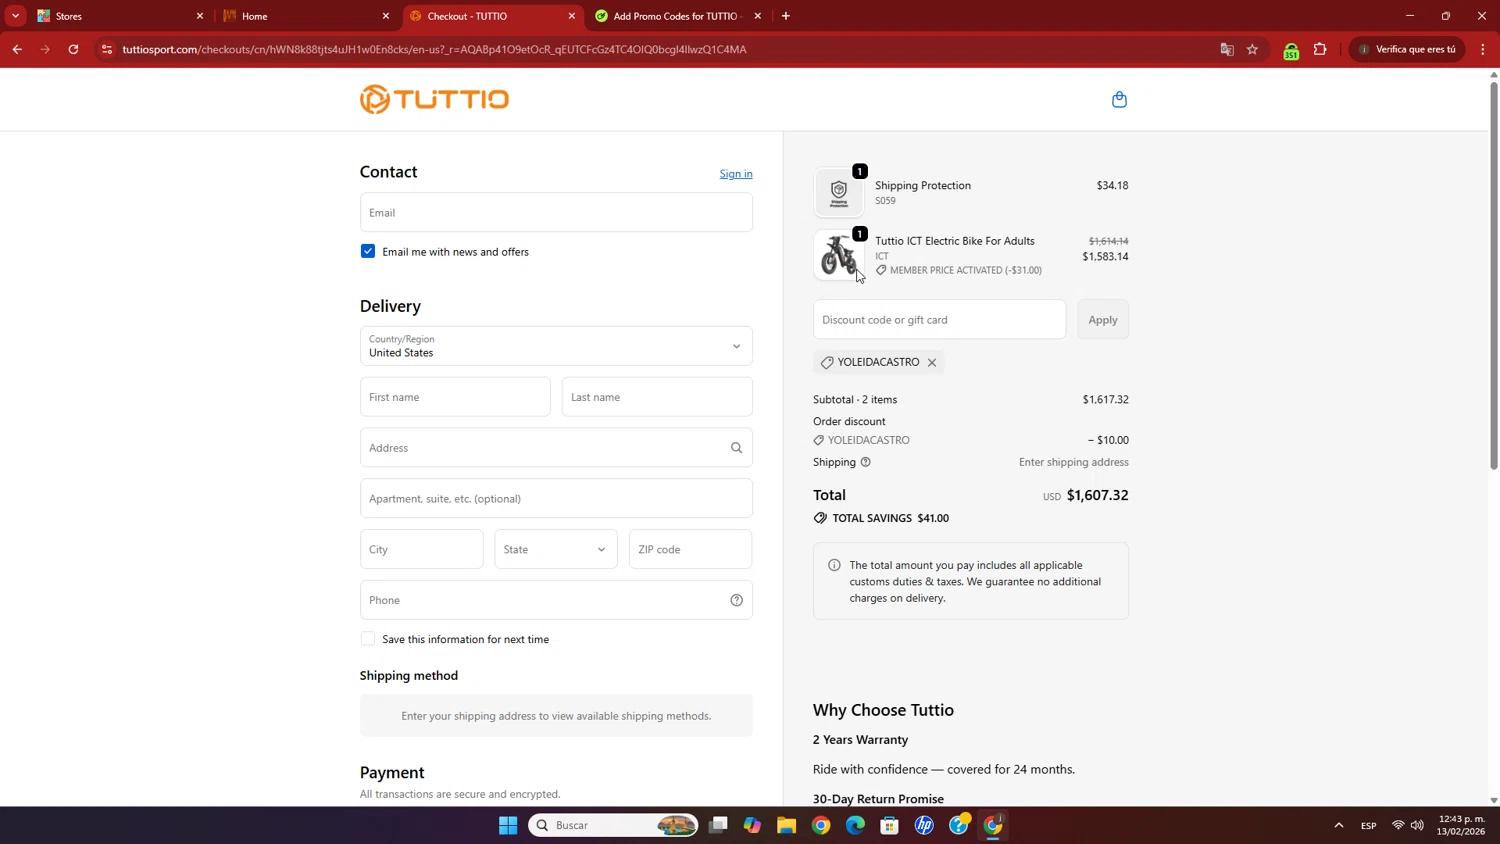Click the address search magnifier icon
Screen dimensions: 1500x844
coord(736,448)
